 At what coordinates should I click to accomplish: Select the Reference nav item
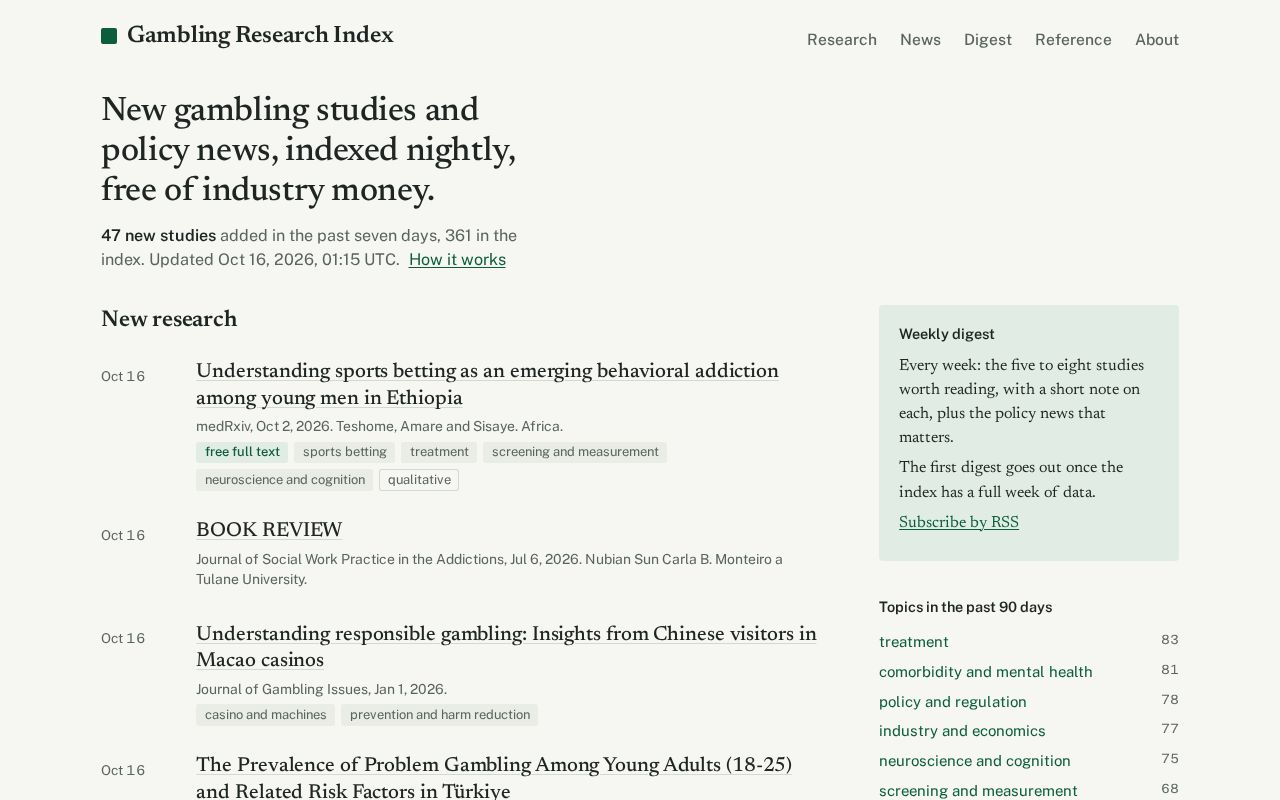1073,40
